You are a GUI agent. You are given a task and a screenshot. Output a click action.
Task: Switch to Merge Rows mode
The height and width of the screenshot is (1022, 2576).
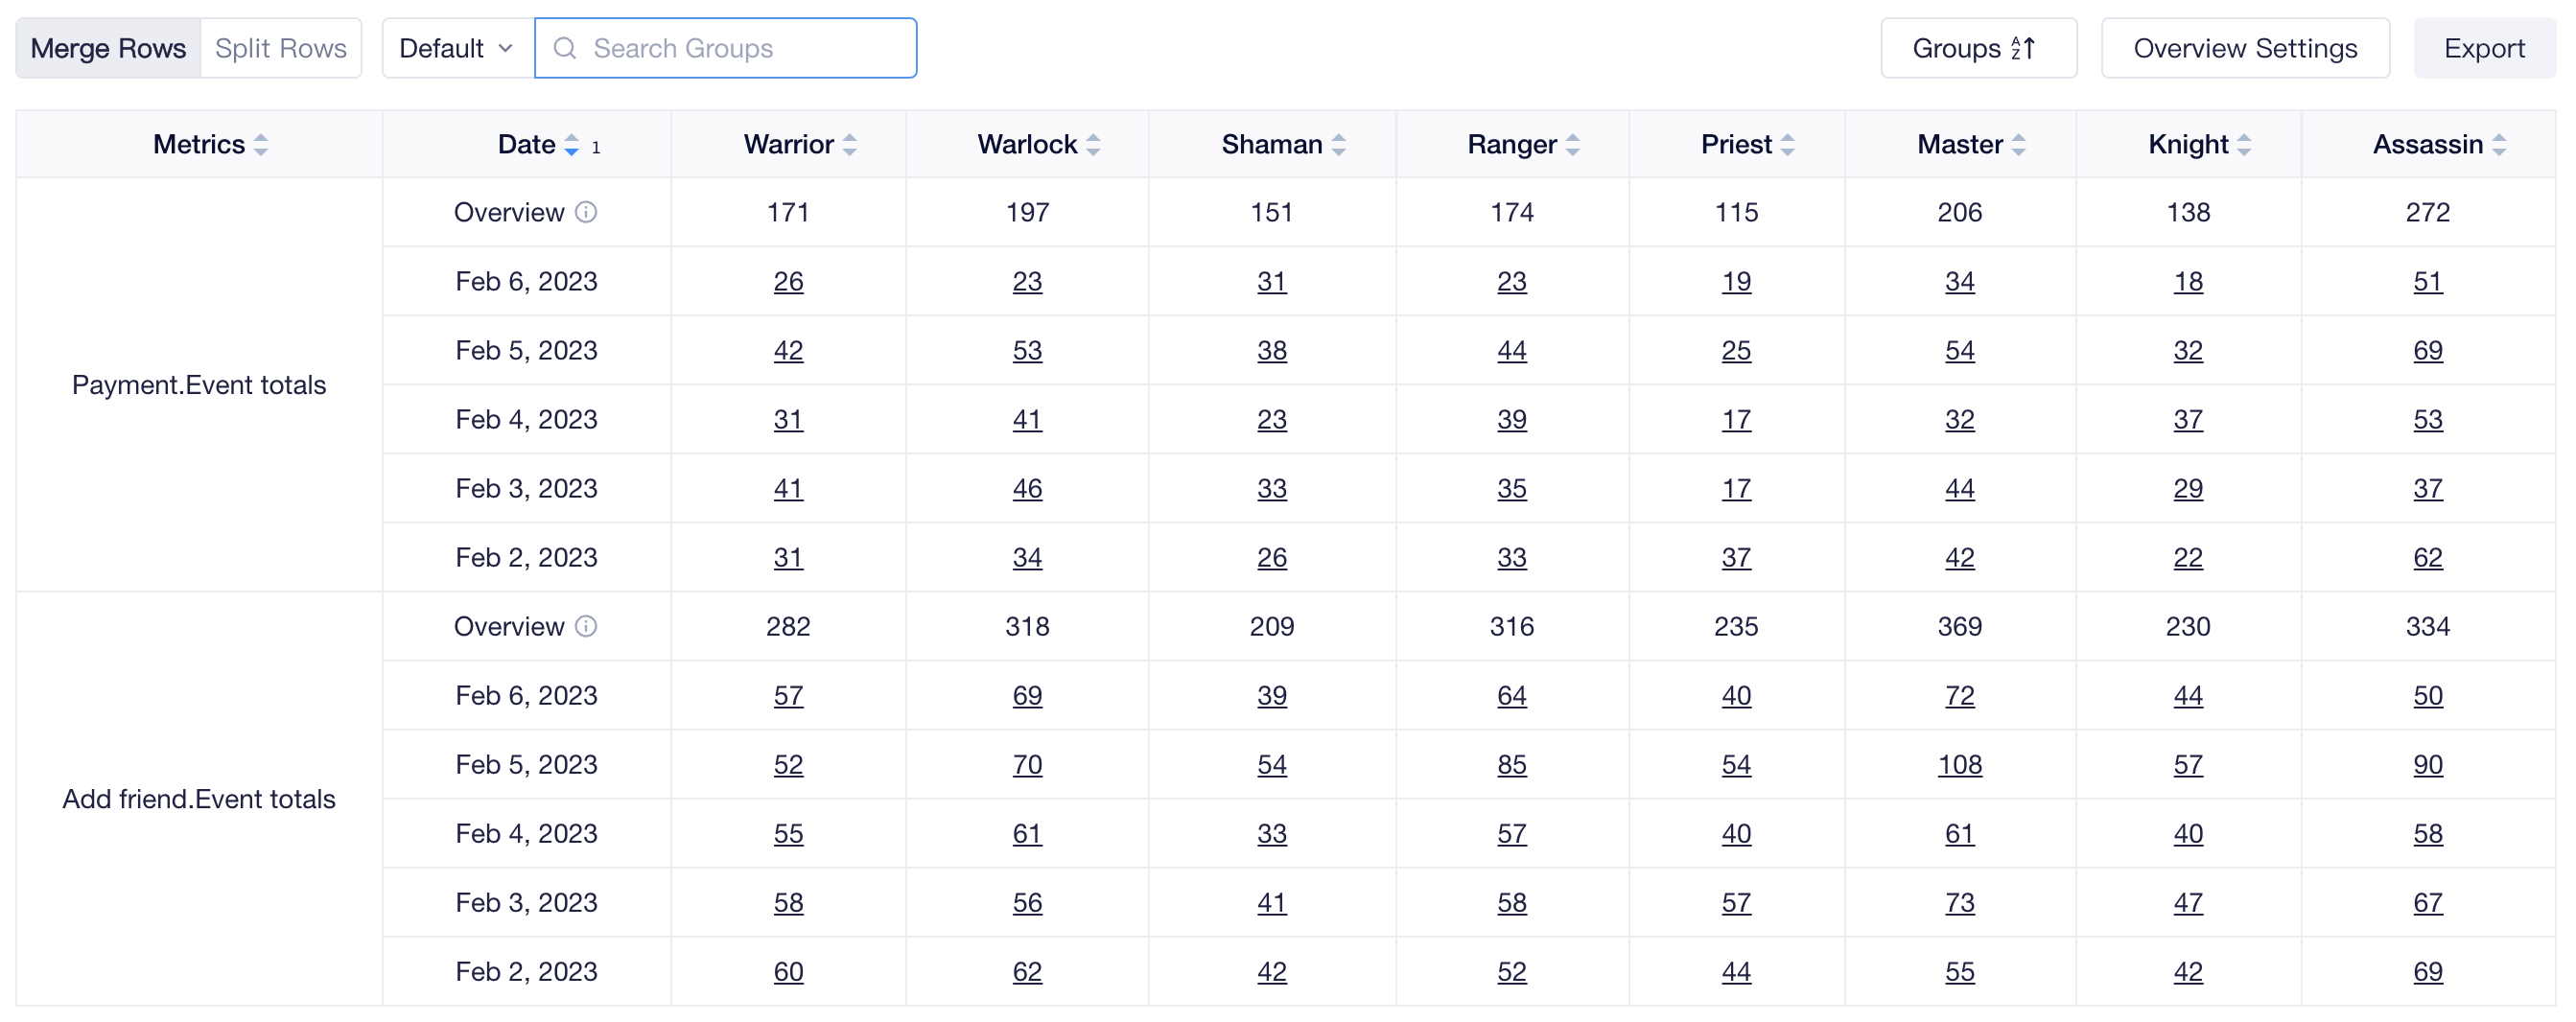108,48
